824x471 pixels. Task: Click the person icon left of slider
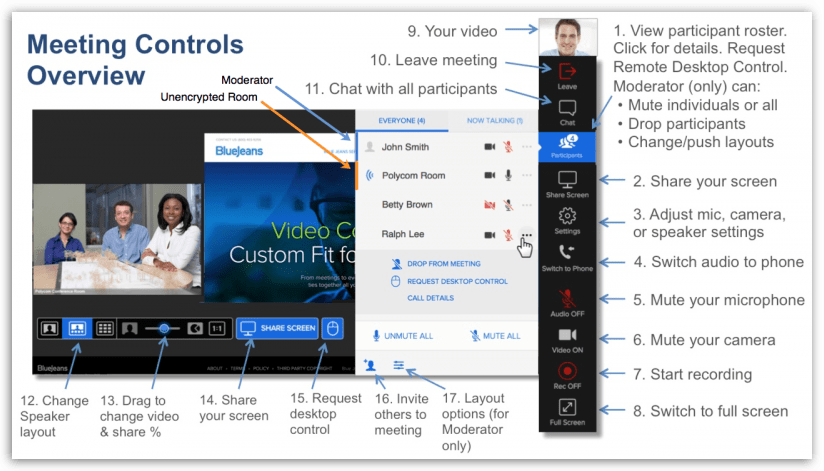(x=129, y=329)
